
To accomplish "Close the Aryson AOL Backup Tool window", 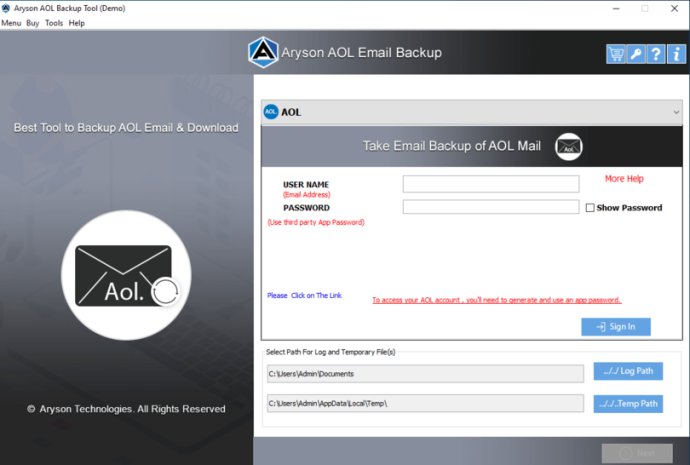I will tap(674, 8).
